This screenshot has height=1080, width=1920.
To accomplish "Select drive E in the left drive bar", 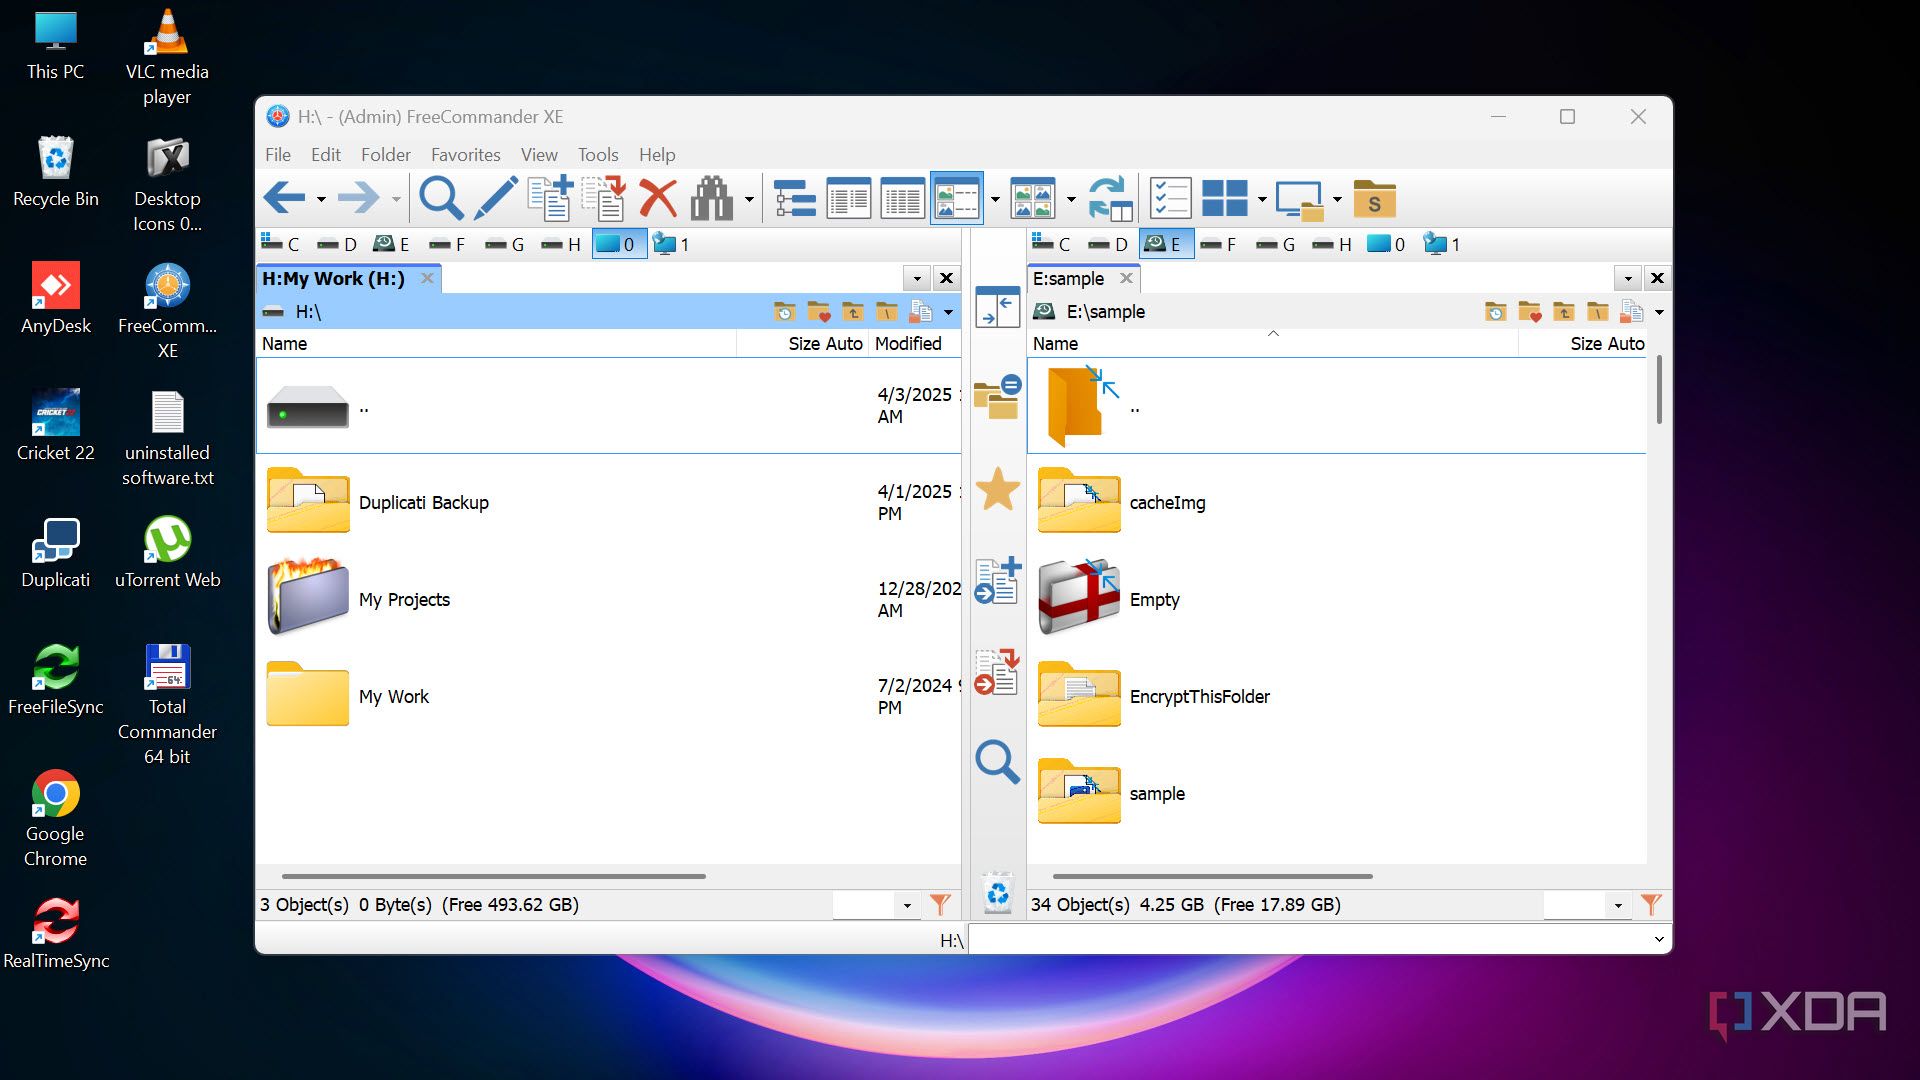I will tap(392, 244).
